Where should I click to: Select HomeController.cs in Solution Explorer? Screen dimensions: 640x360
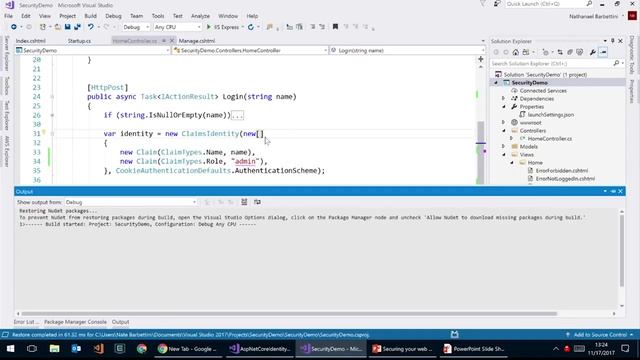click(x=549, y=139)
